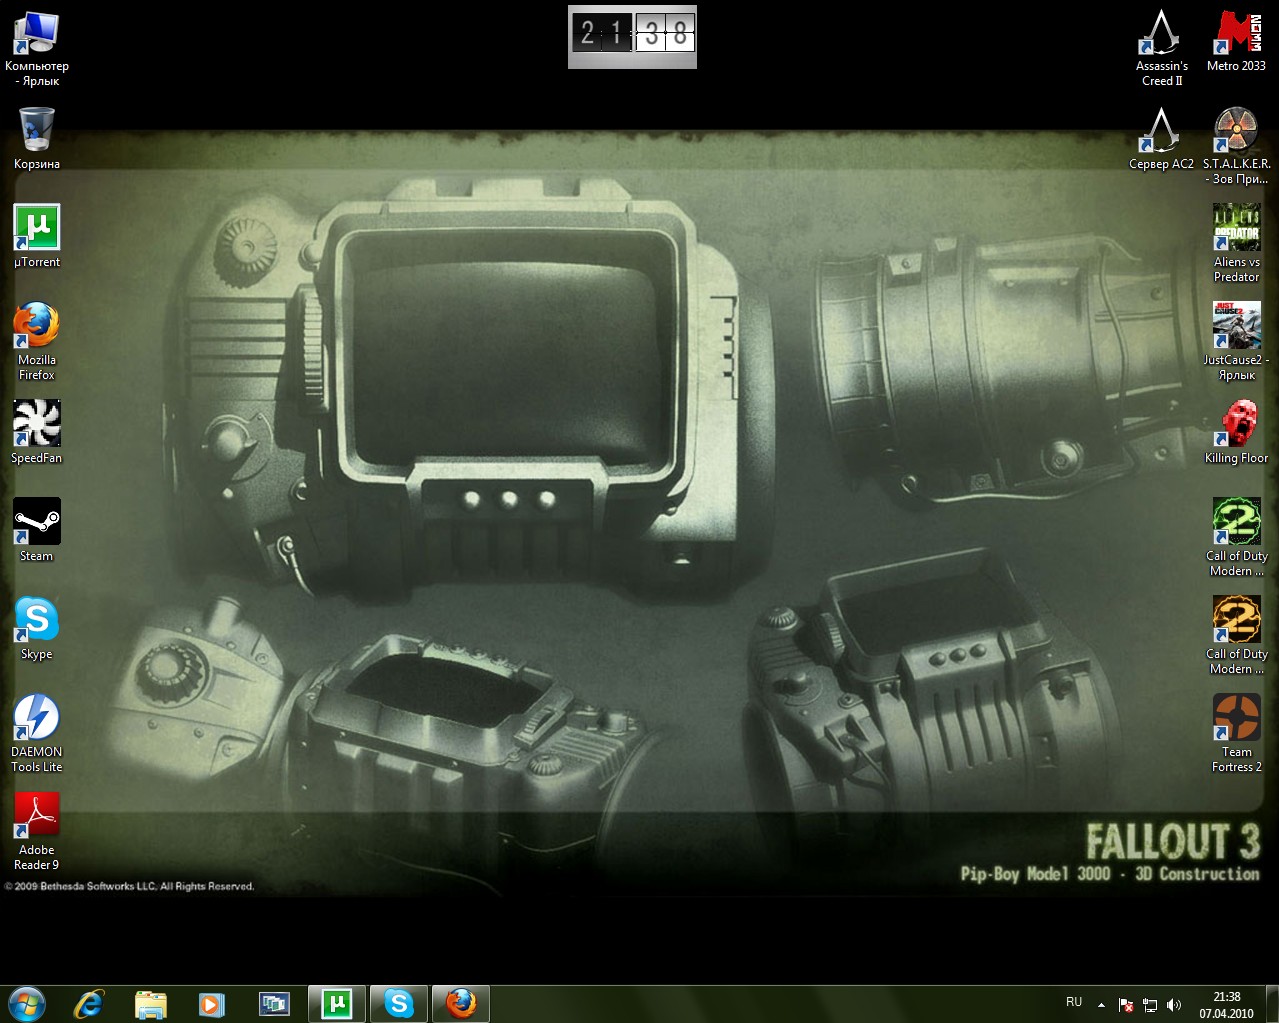Launch Internet Explorer from the taskbar
The height and width of the screenshot is (1023, 1279).
(x=89, y=1004)
